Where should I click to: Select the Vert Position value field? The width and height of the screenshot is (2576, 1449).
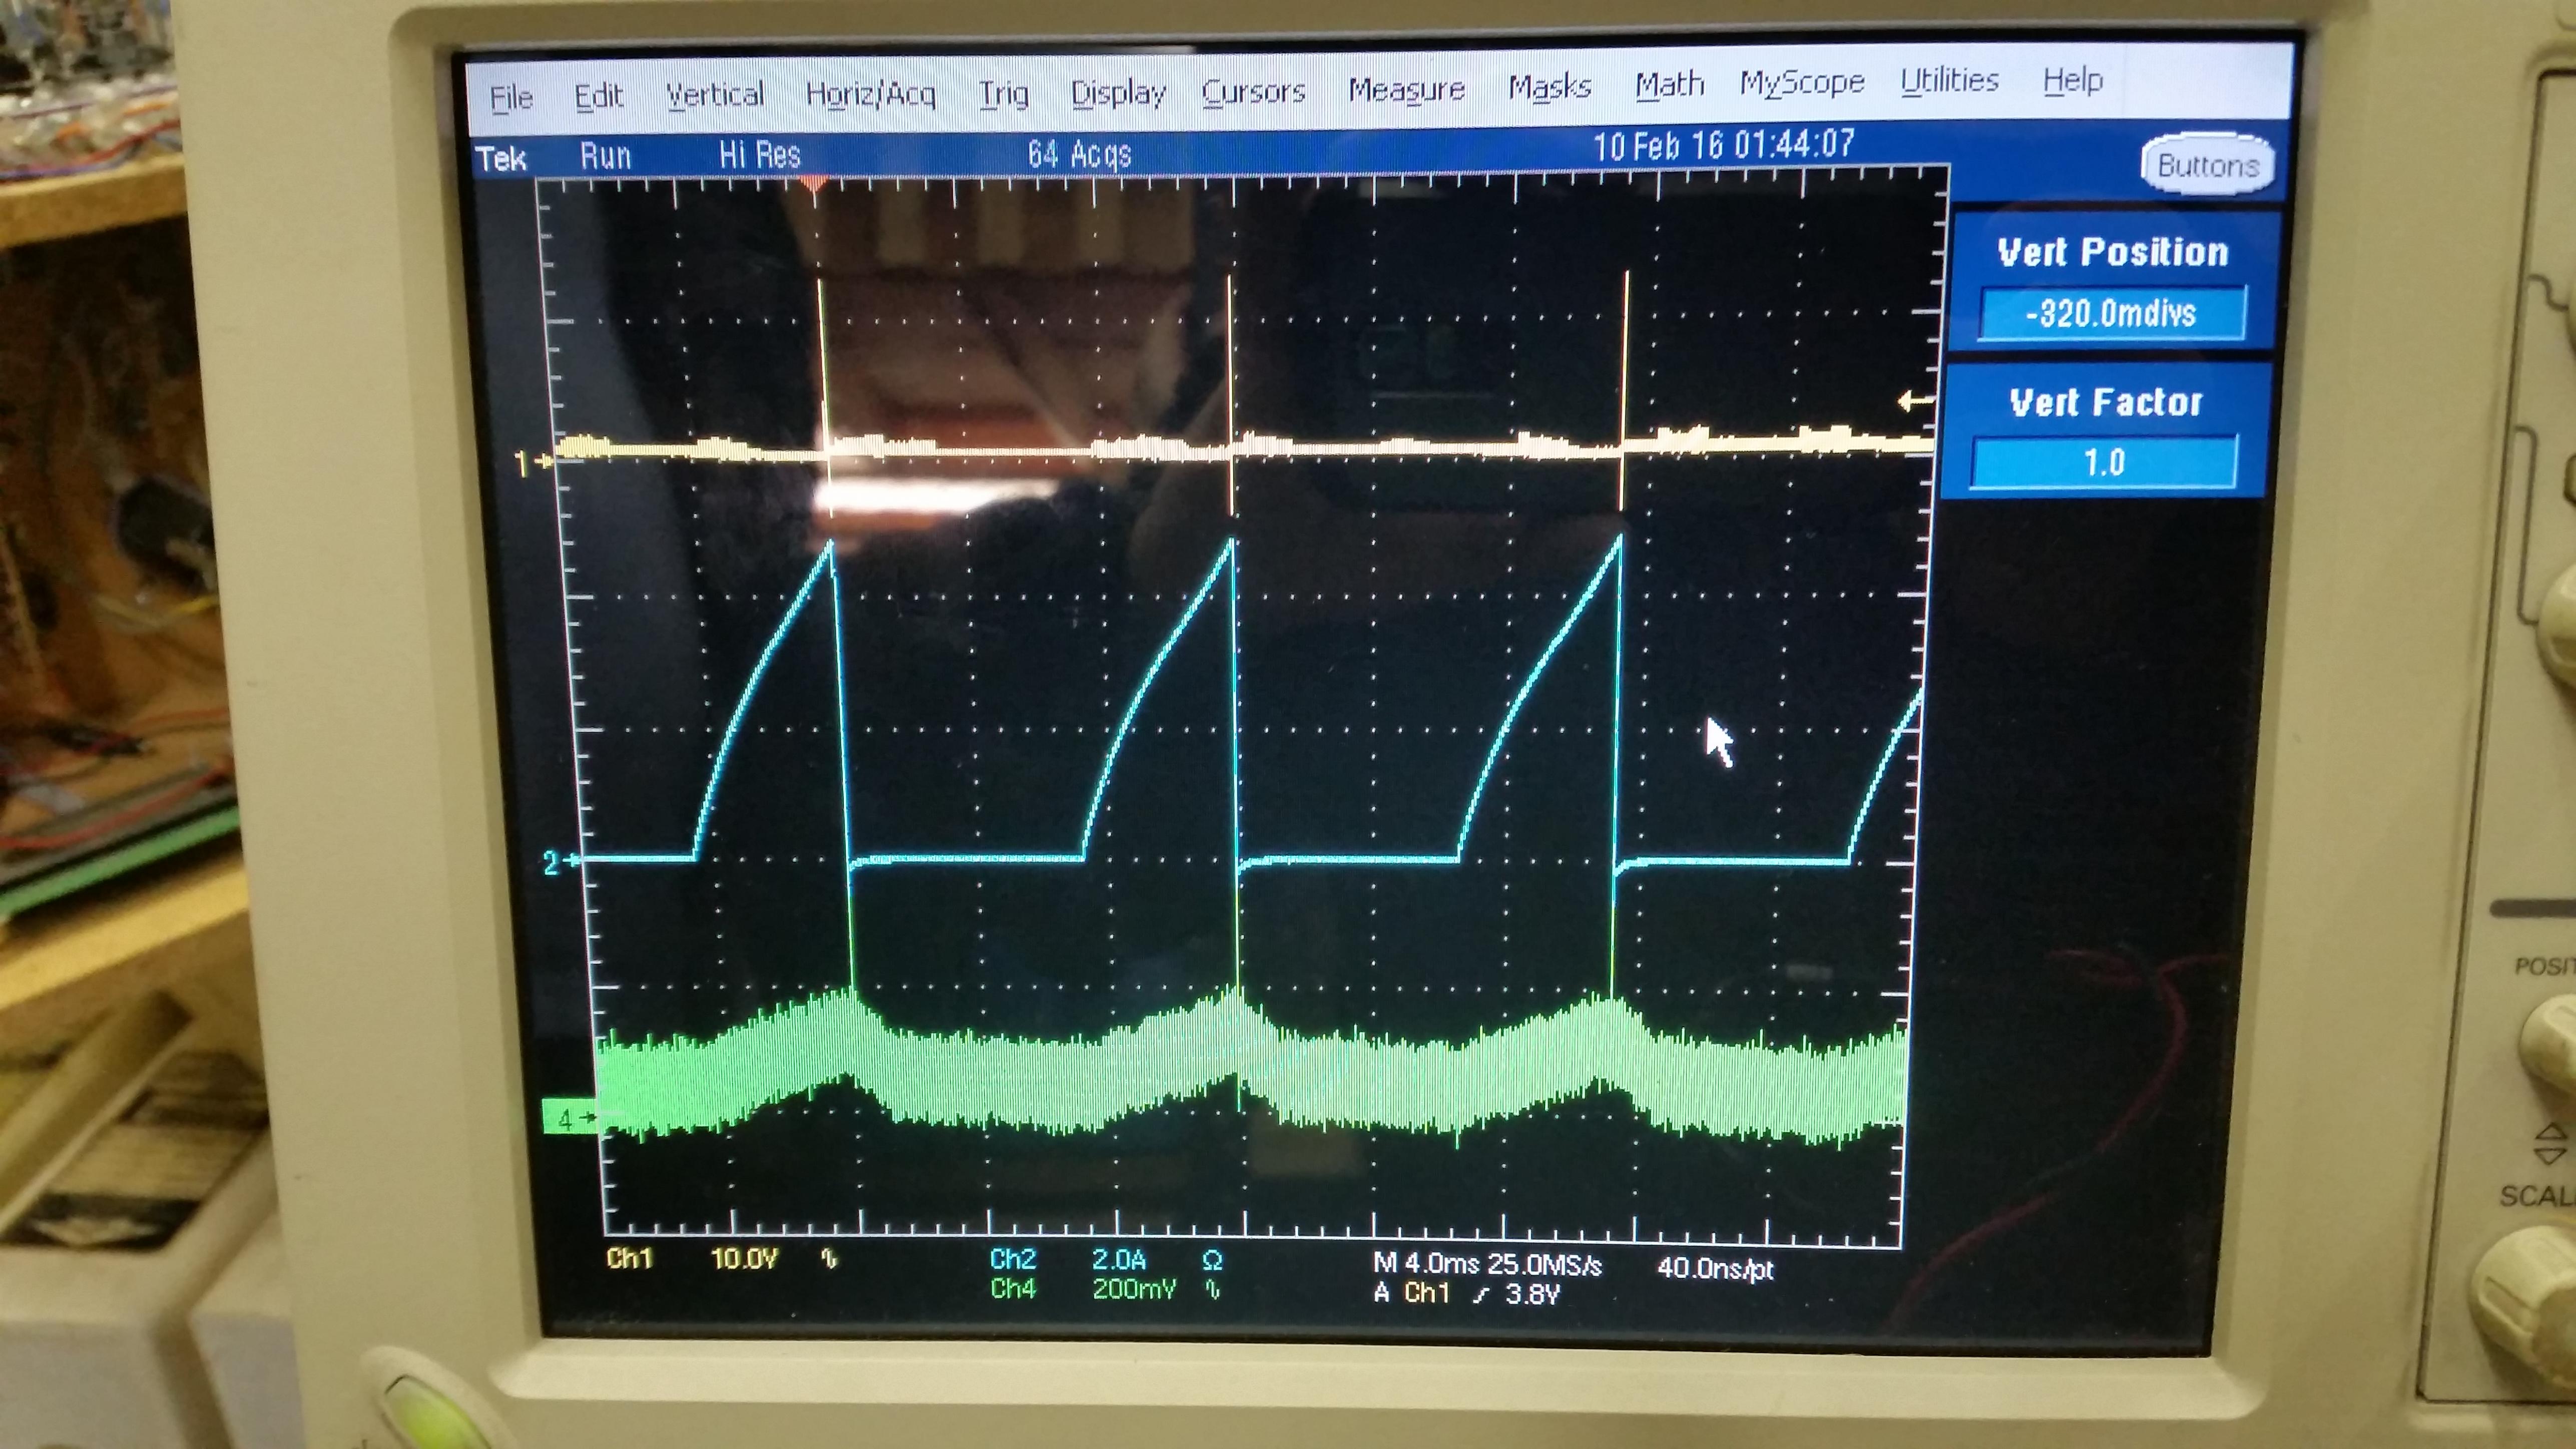click(2112, 314)
